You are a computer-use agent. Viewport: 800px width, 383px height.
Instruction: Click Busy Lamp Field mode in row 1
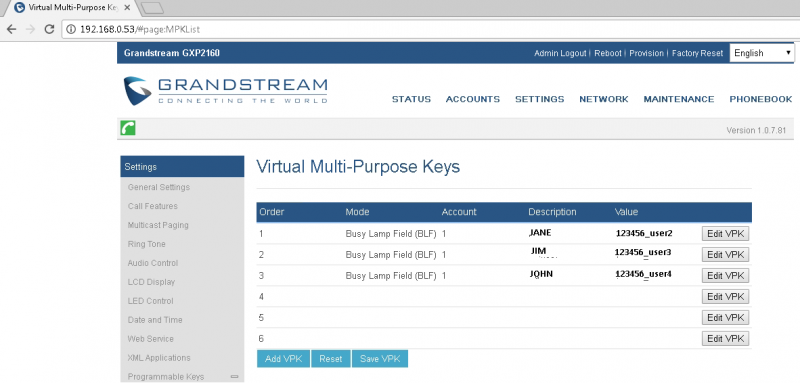391,234
